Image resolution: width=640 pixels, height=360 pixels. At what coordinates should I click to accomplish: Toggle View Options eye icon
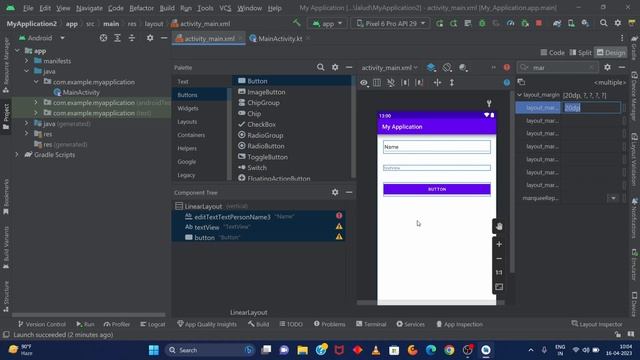[x=364, y=82]
